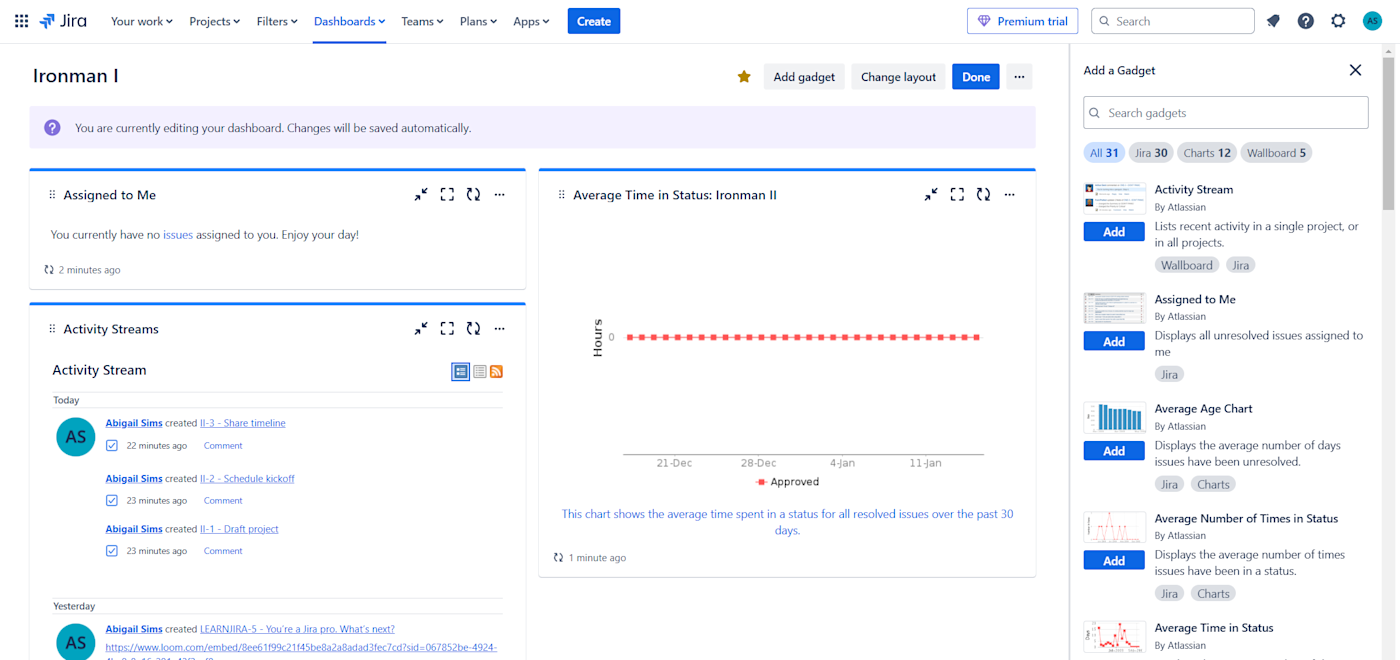Screen dimensions: 1400x660
Task: Select the Jira 30 gadget filter
Action: click(1151, 153)
